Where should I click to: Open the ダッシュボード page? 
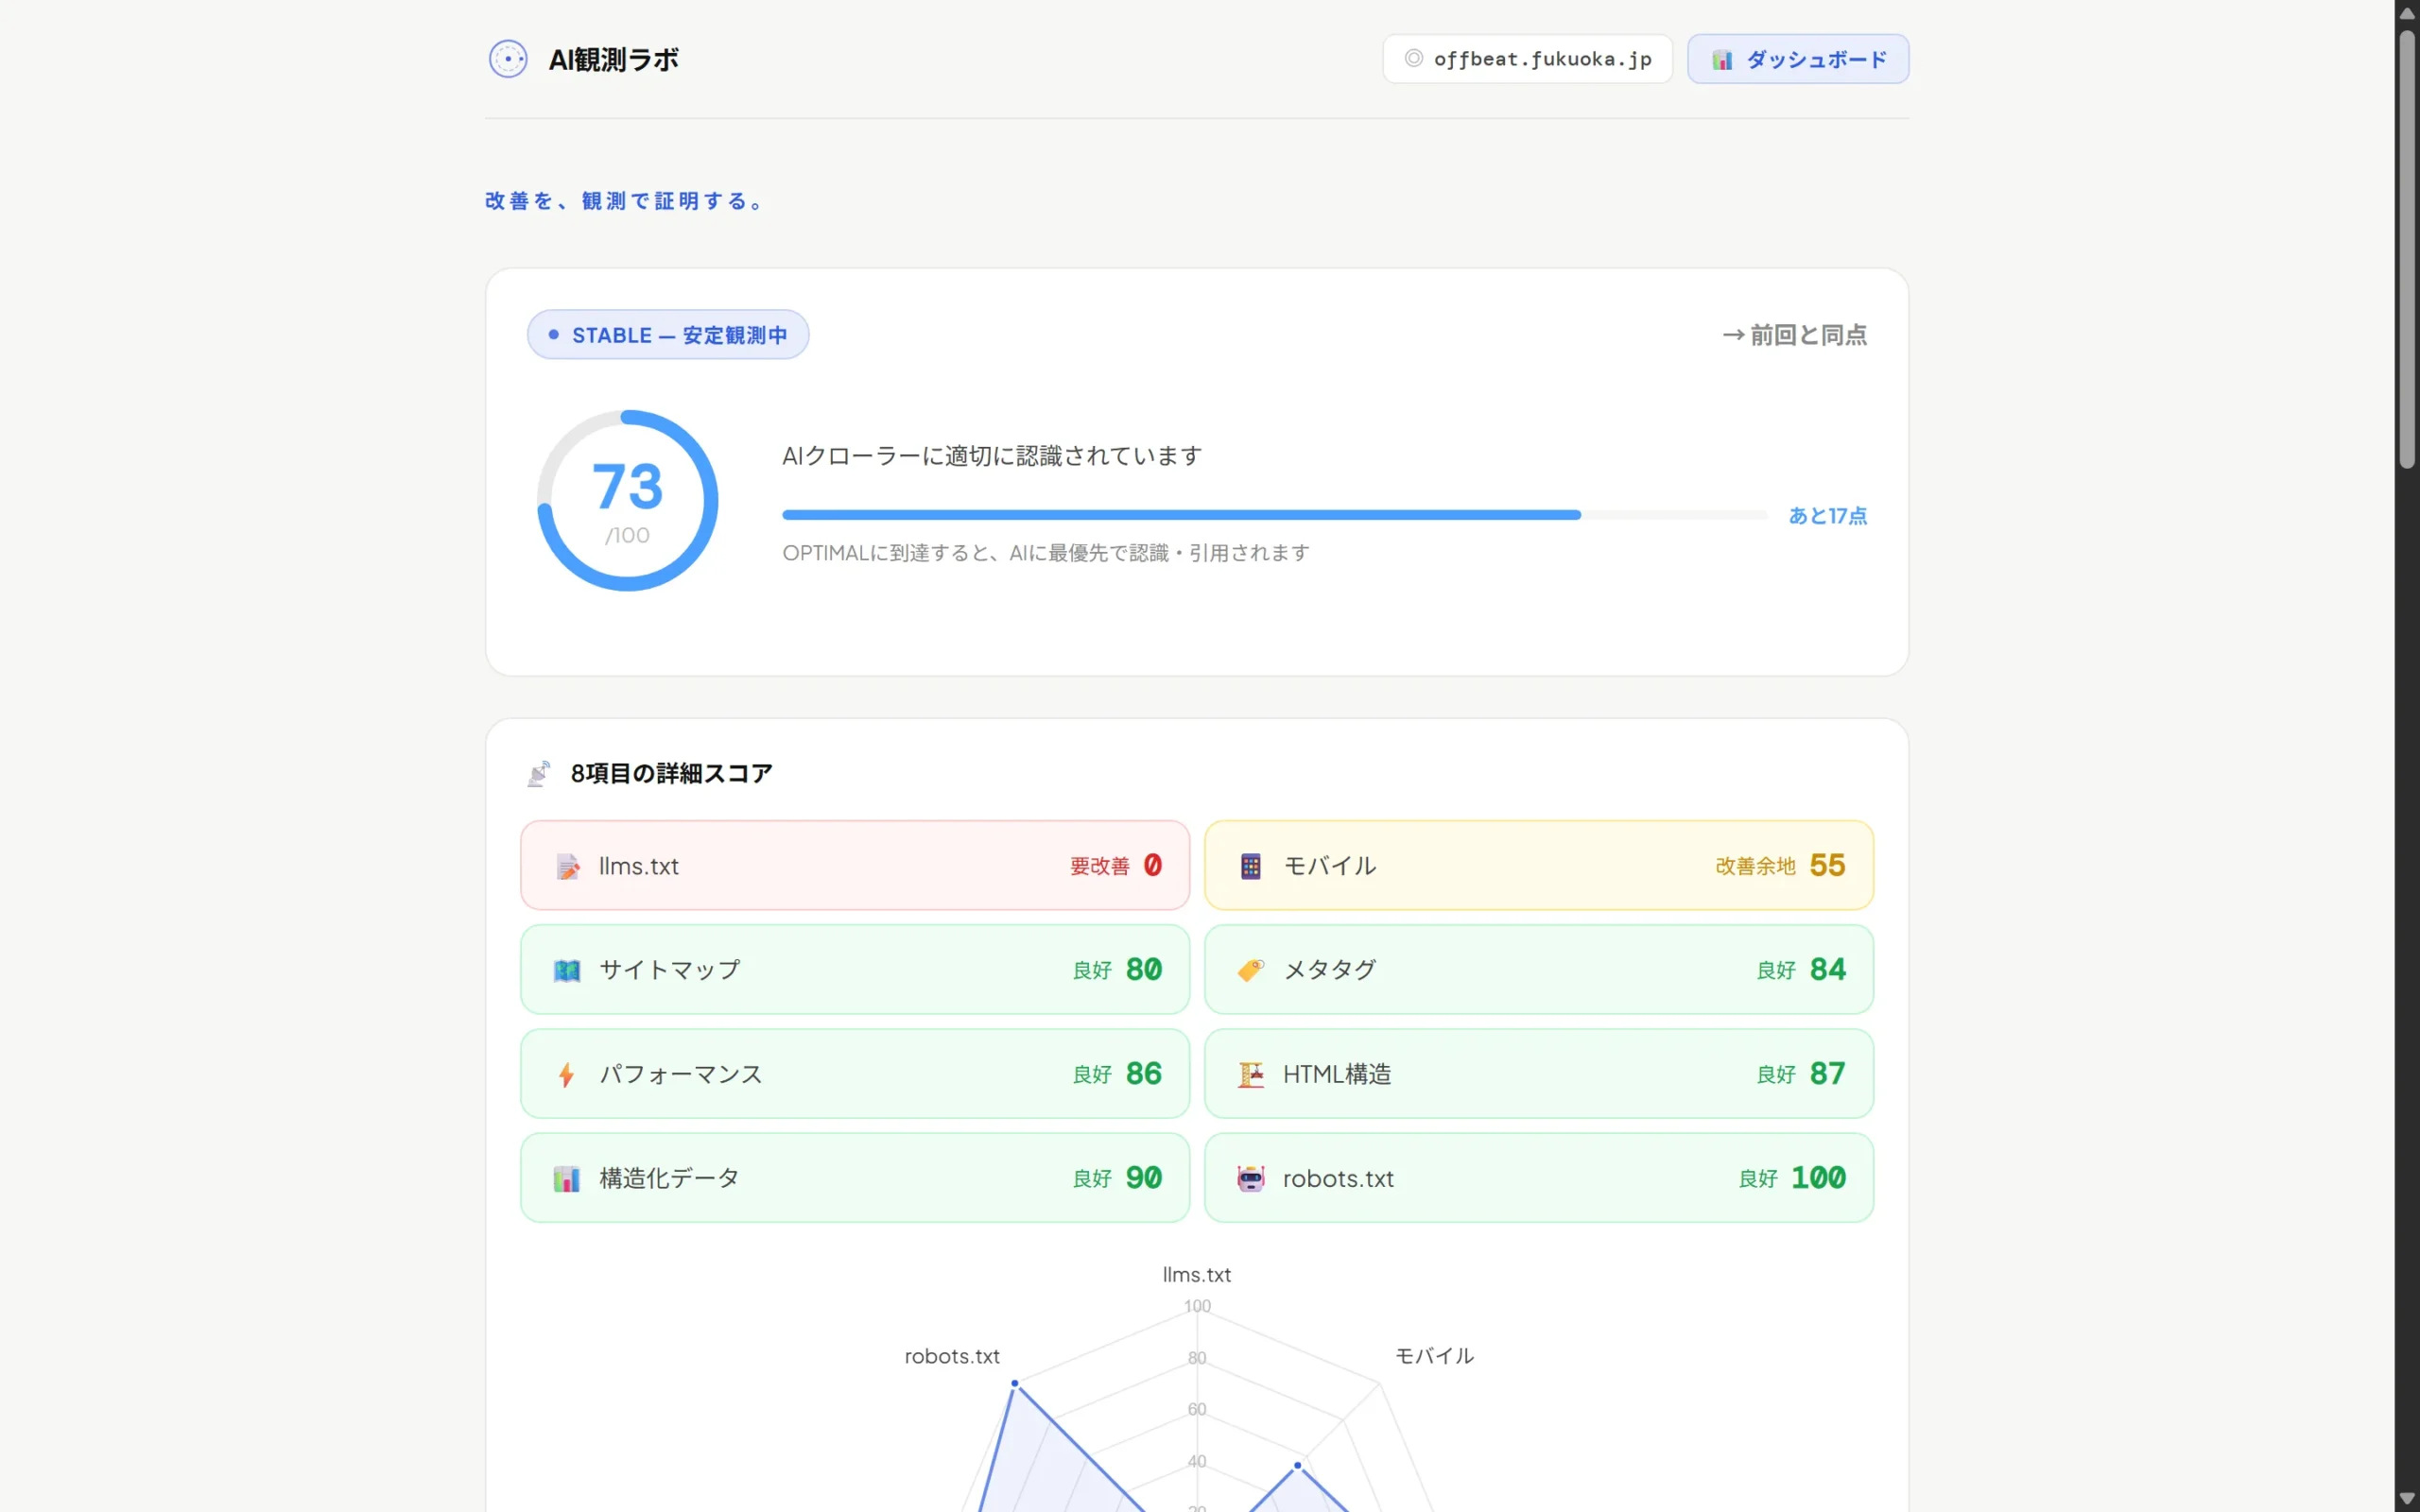pyautogui.click(x=1797, y=58)
